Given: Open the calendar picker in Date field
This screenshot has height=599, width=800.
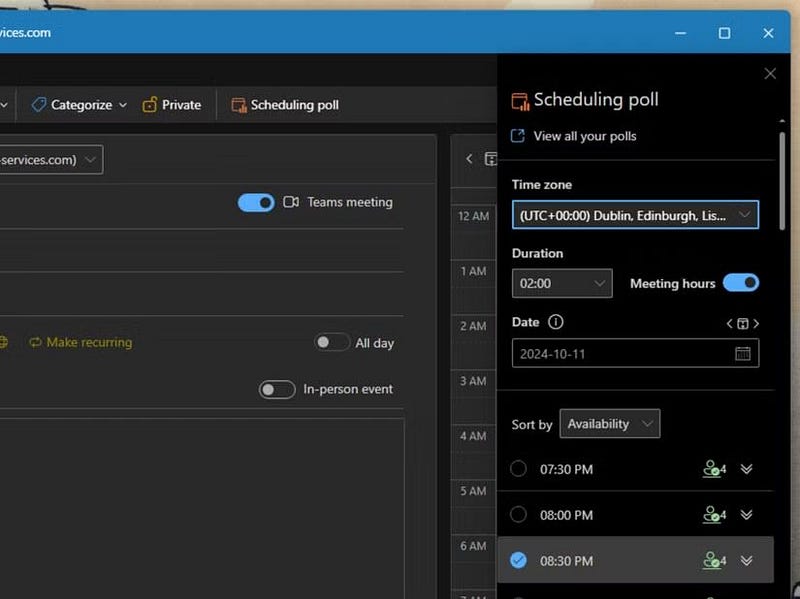Looking at the screenshot, I should [x=743, y=353].
